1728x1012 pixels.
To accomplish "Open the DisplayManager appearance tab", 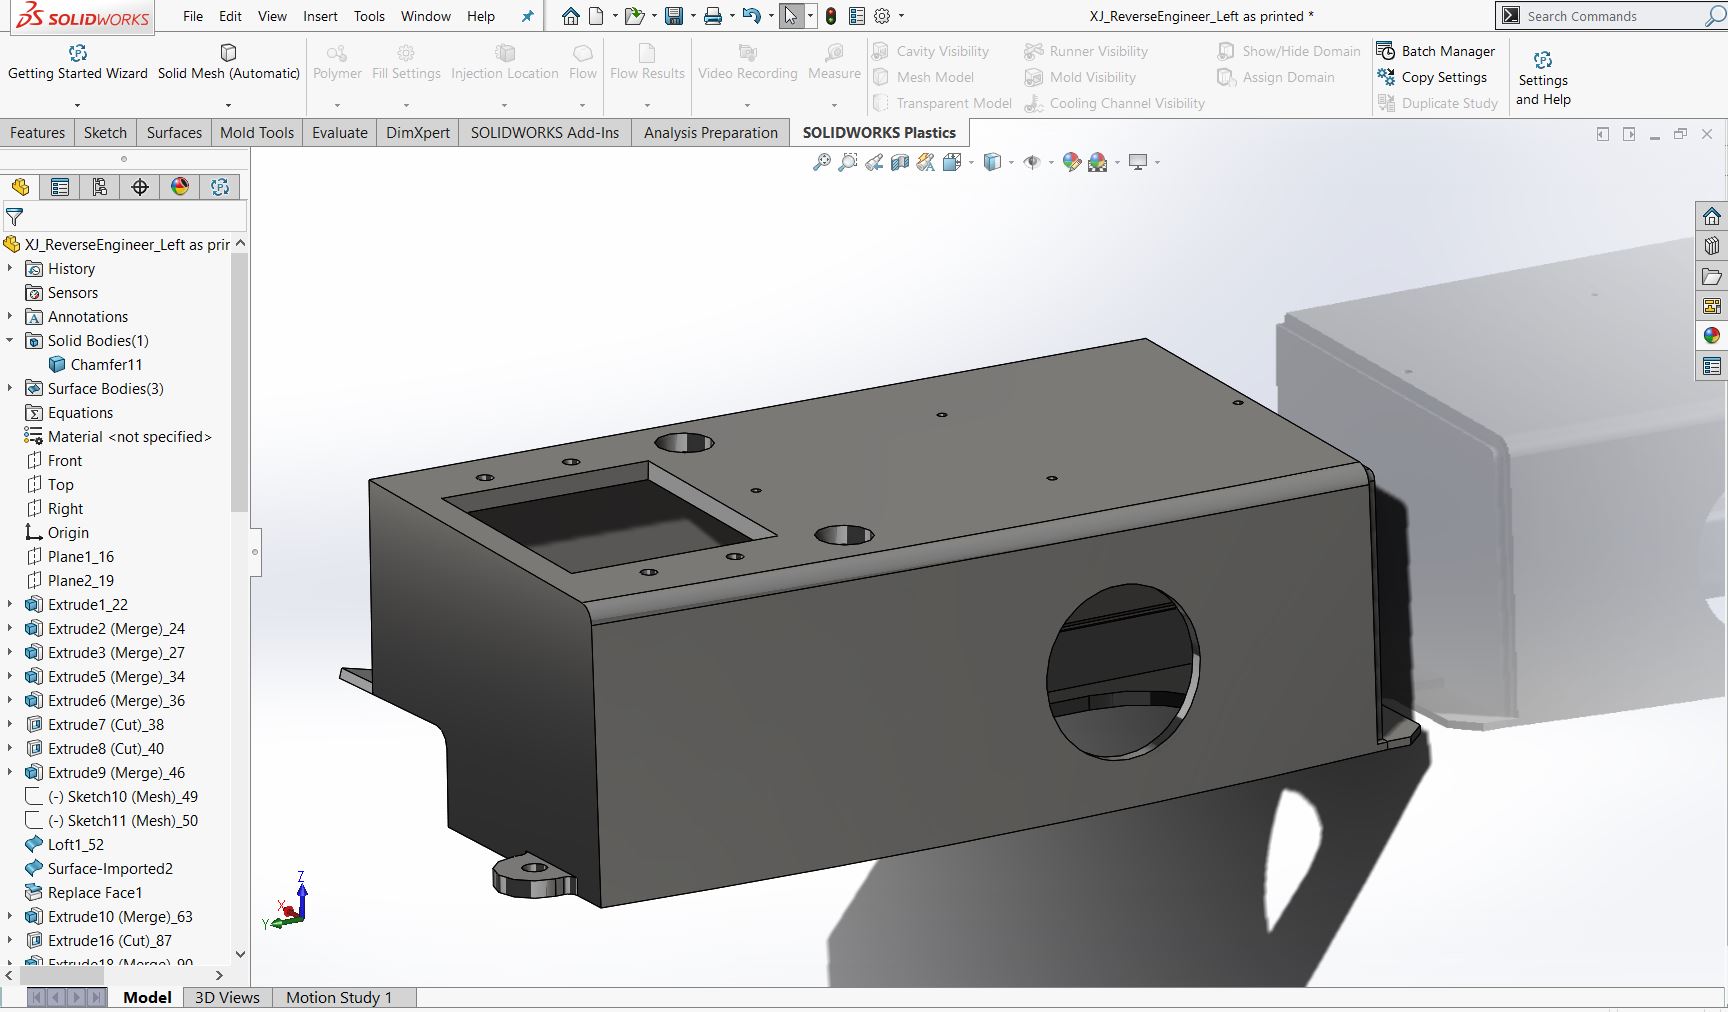I will [x=180, y=187].
